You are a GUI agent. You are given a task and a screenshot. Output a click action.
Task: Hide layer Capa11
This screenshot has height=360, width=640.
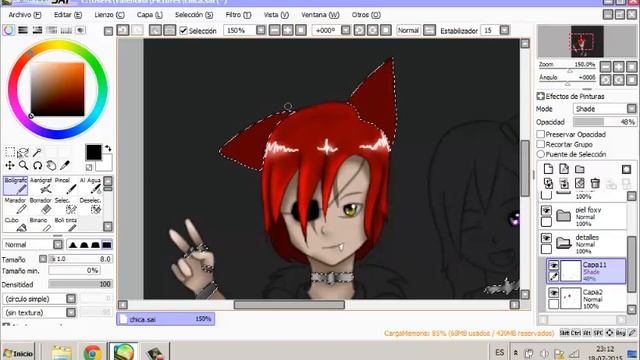pos(553,265)
